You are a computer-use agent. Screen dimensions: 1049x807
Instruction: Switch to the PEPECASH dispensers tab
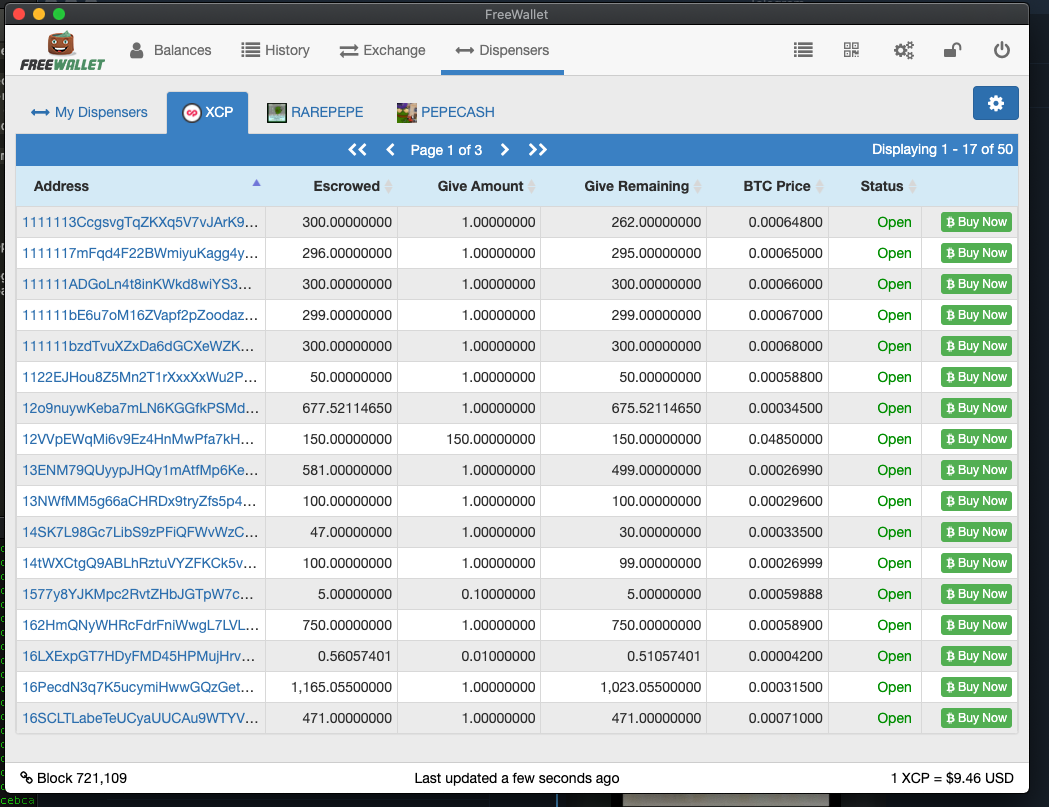pos(446,112)
